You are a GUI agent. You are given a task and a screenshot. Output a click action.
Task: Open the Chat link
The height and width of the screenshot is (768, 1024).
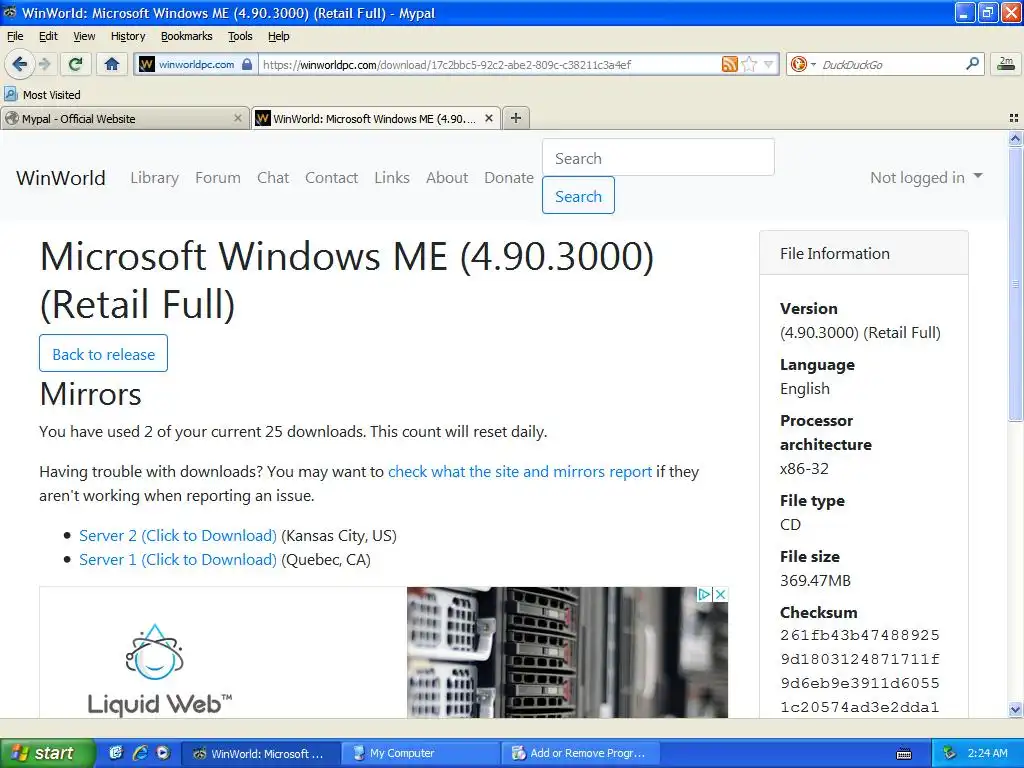pyautogui.click(x=273, y=178)
